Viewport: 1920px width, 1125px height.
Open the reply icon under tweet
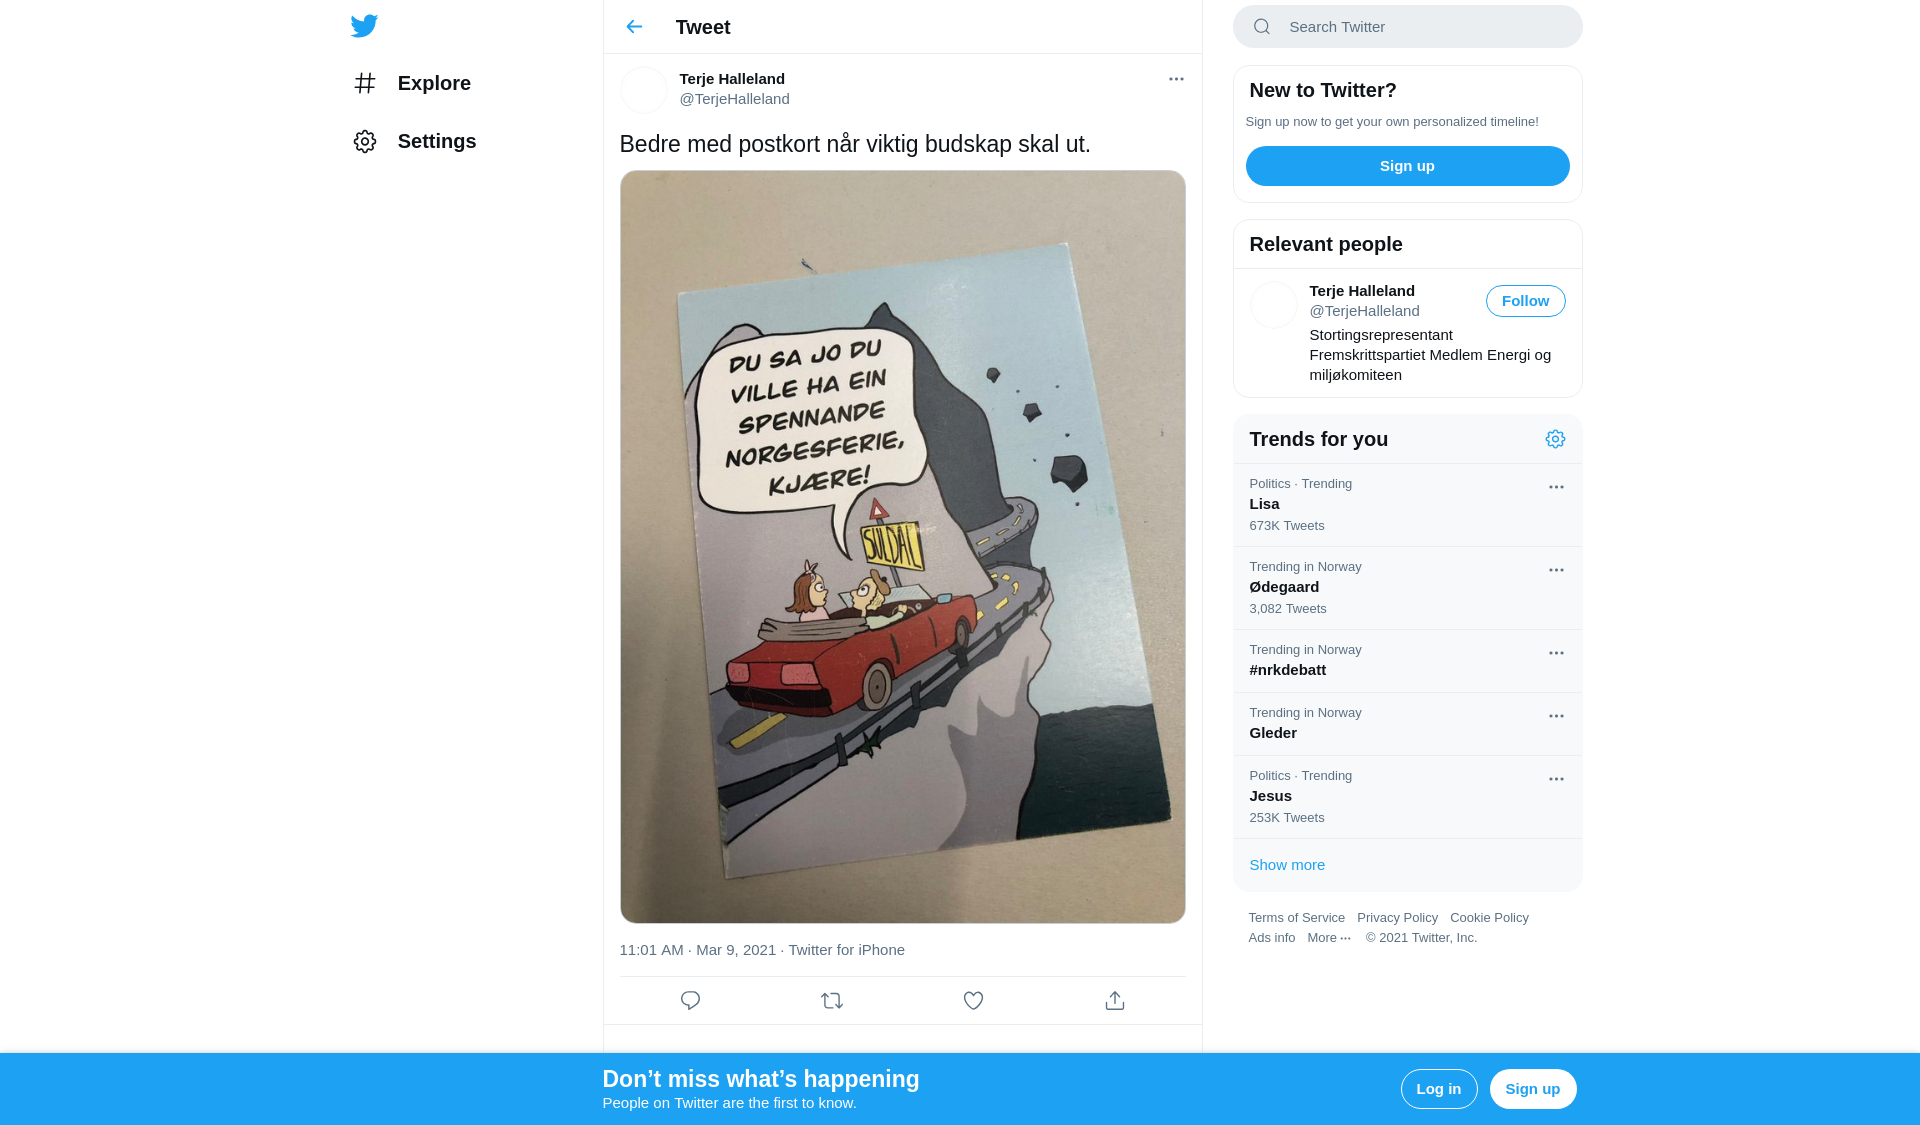(690, 1000)
